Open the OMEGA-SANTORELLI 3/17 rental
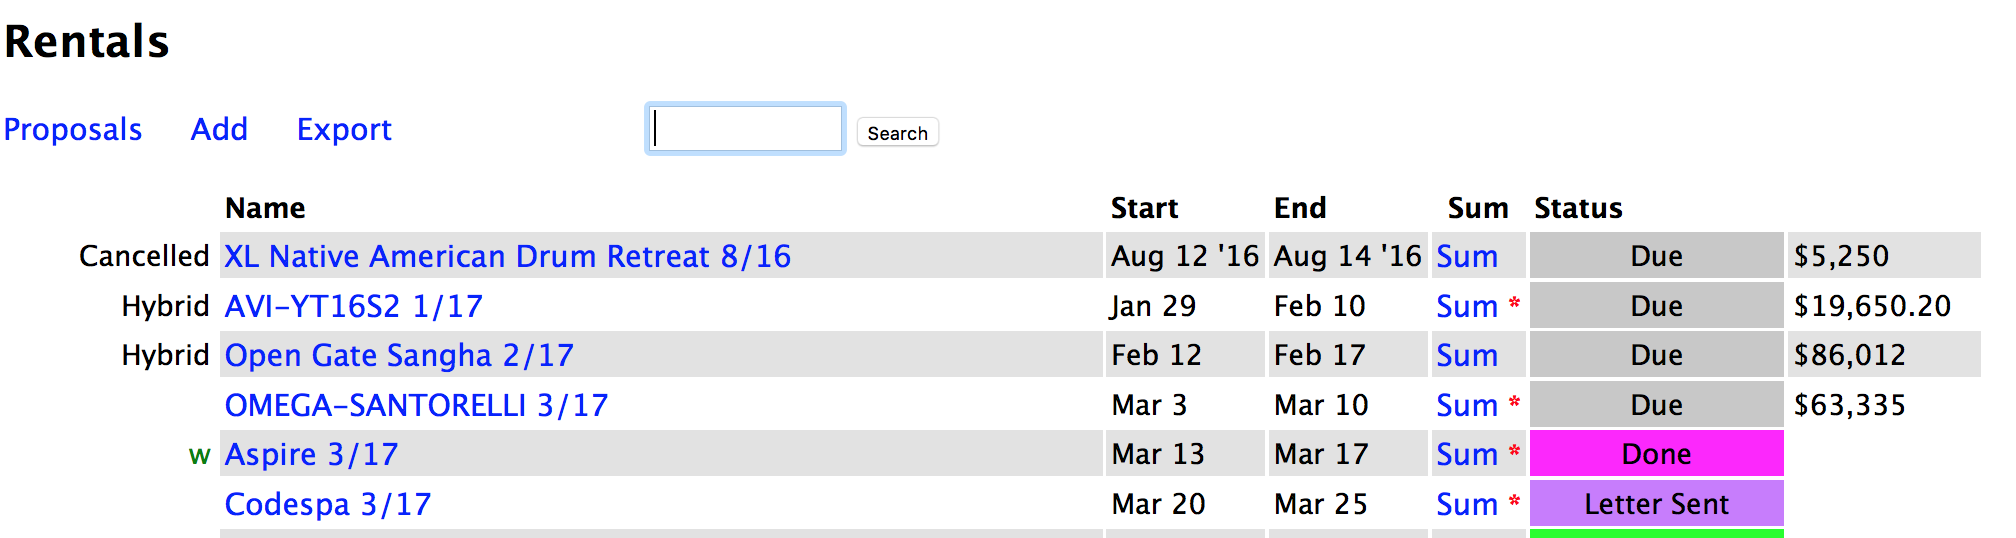The width and height of the screenshot is (2016, 538). (x=416, y=406)
